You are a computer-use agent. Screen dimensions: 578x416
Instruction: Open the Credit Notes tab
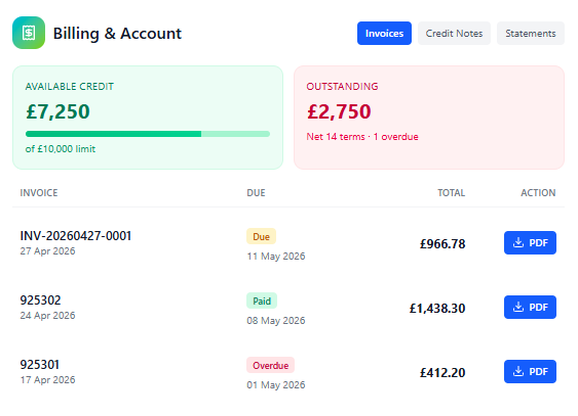[454, 33]
